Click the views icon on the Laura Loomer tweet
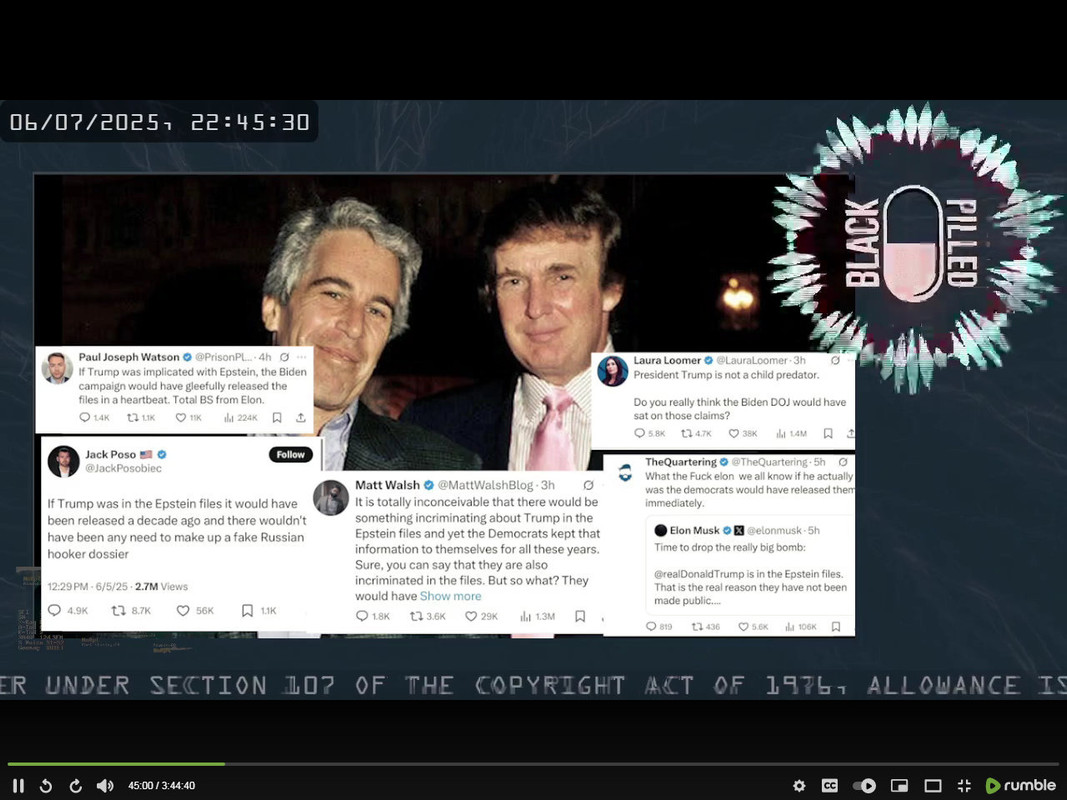This screenshot has height=800, width=1067. pyautogui.click(x=781, y=433)
